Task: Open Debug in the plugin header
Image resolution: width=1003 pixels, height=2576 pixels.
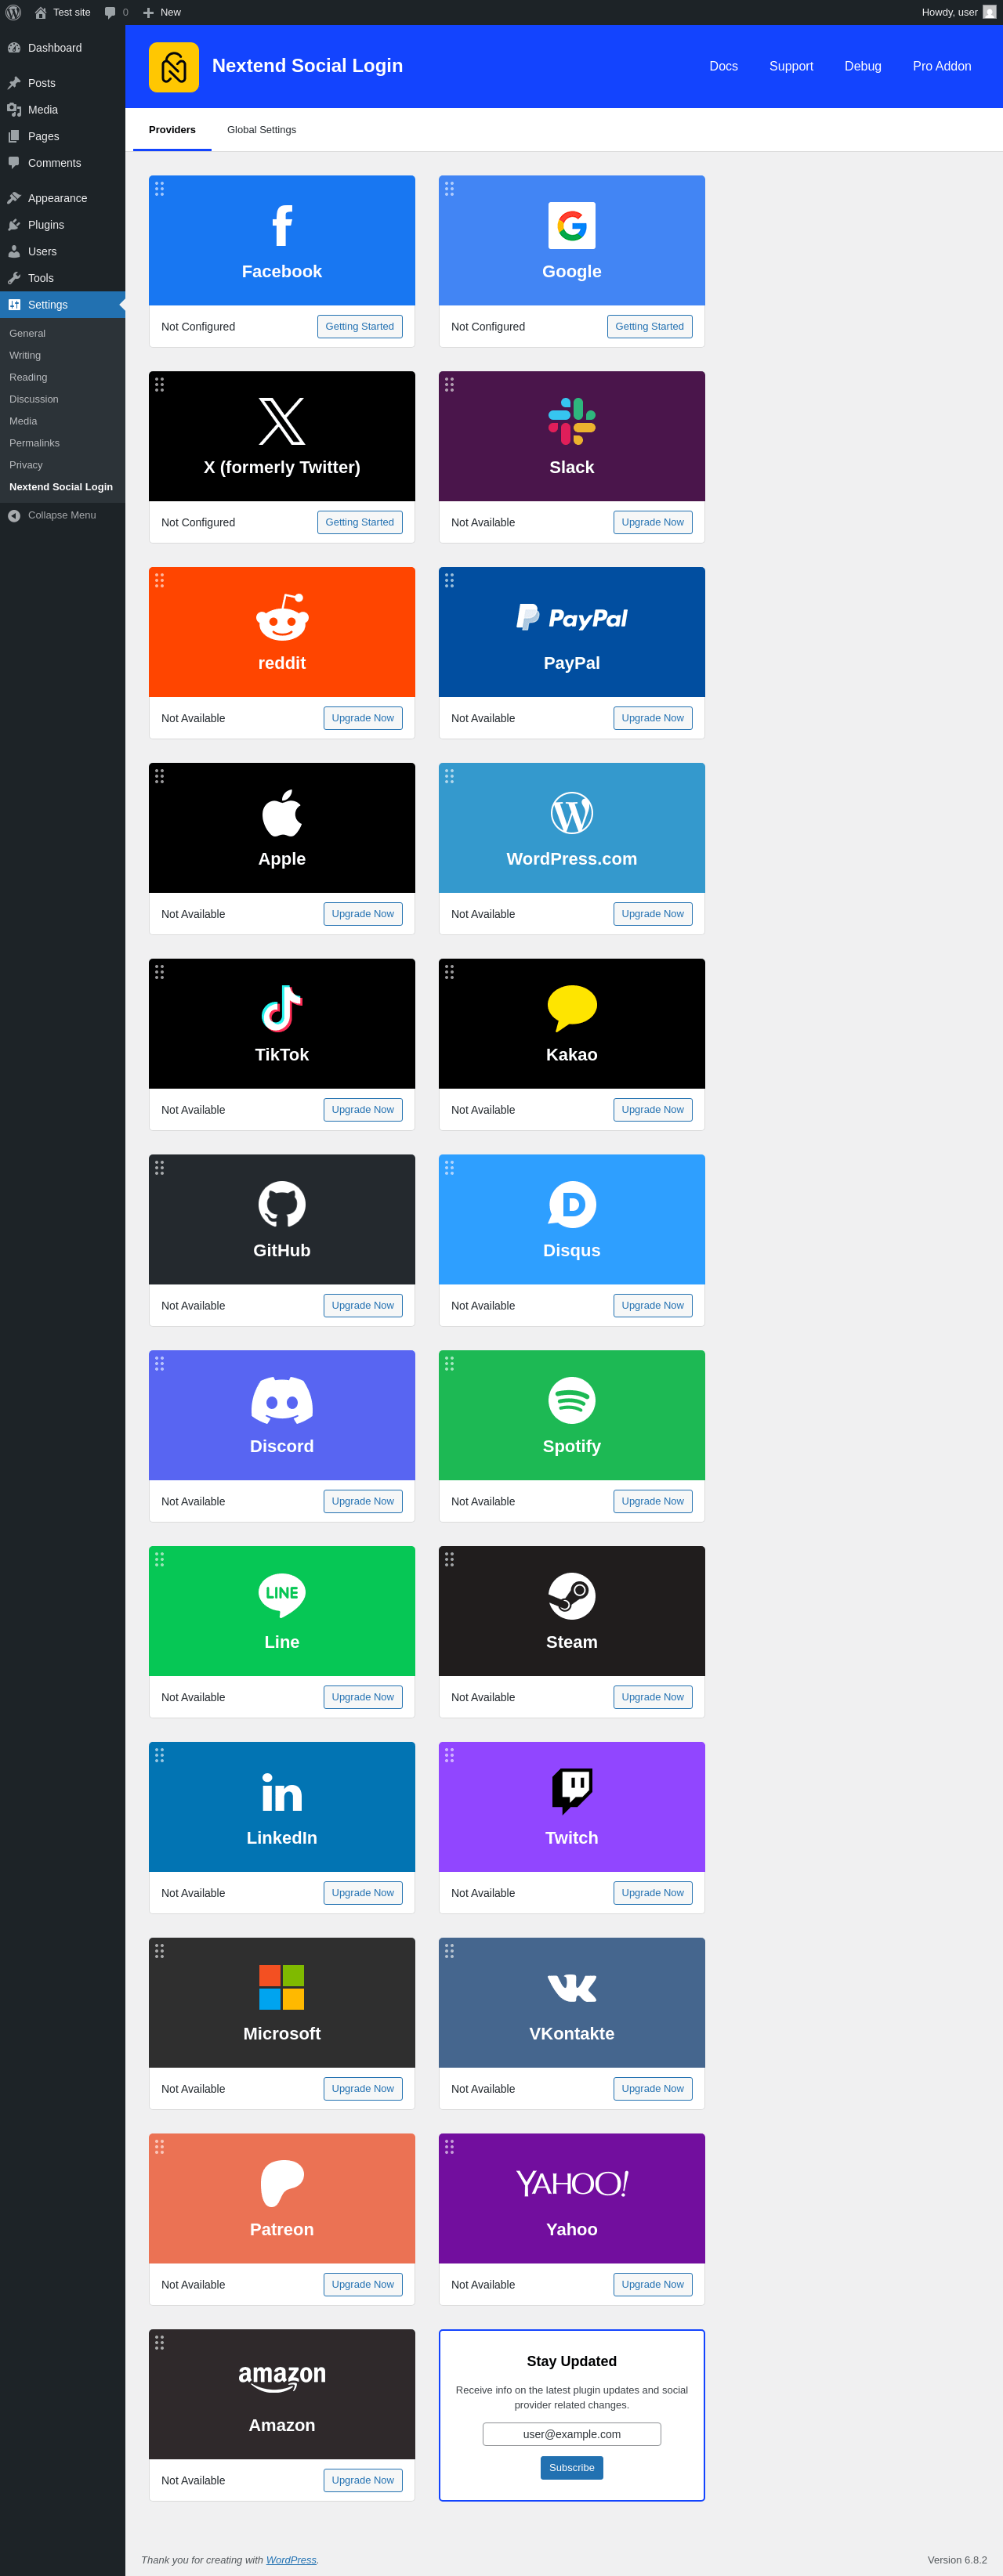Action: click(x=862, y=66)
